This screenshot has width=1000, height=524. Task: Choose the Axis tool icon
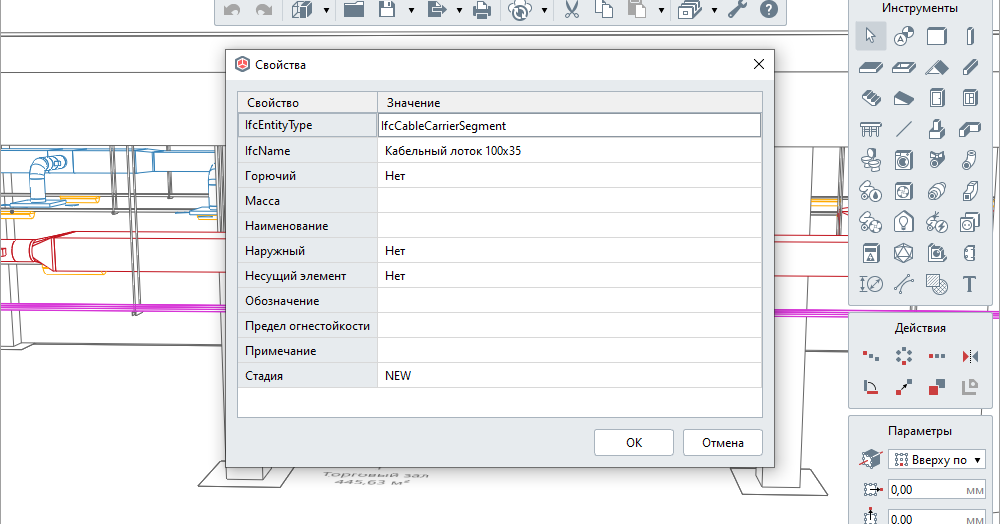tap(904, 36)
